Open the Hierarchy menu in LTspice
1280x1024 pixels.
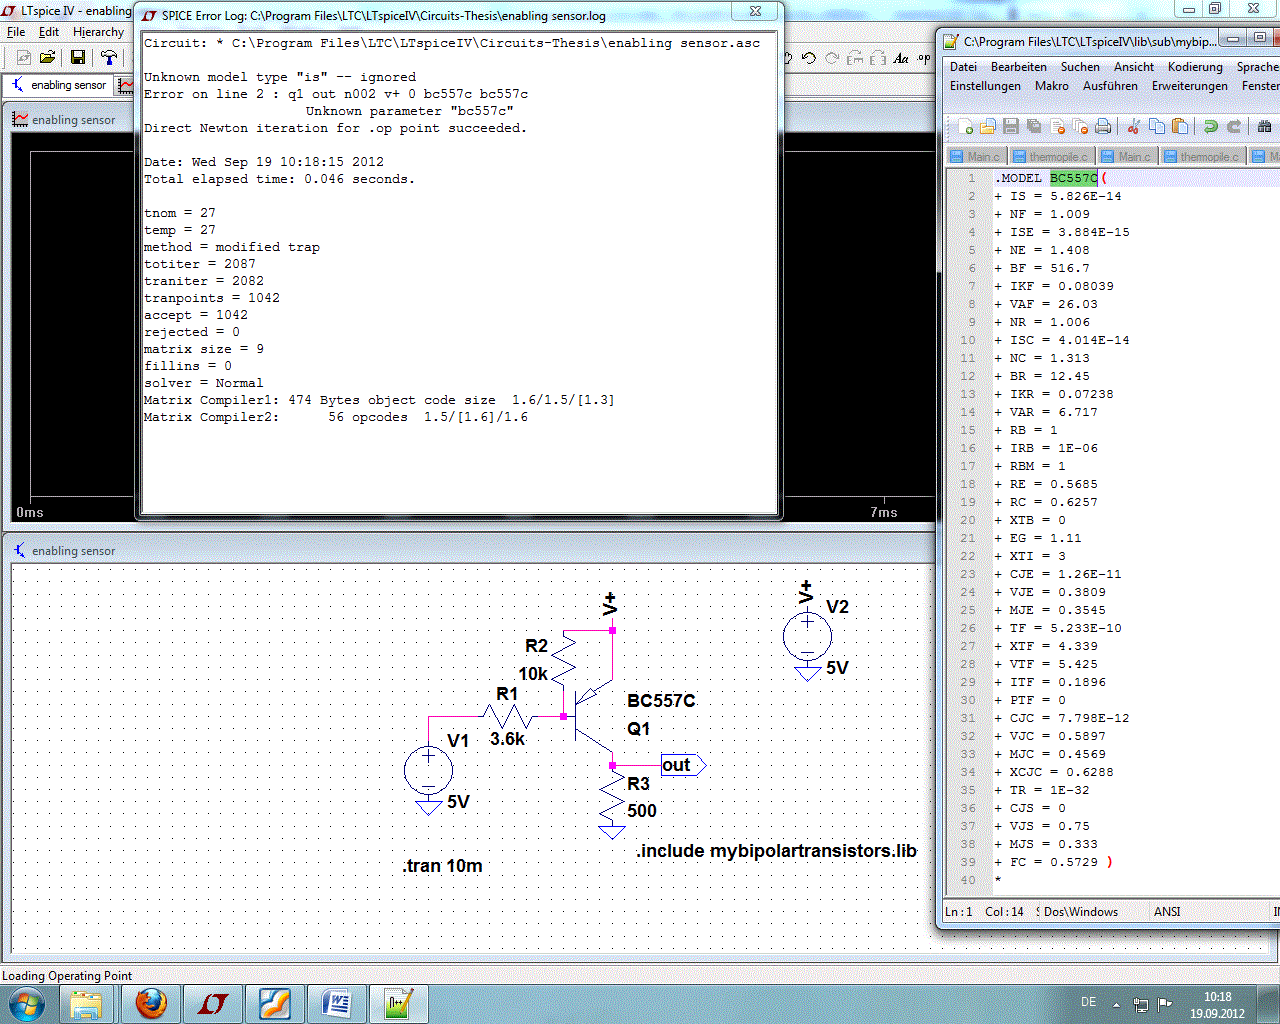coord(98,32)
